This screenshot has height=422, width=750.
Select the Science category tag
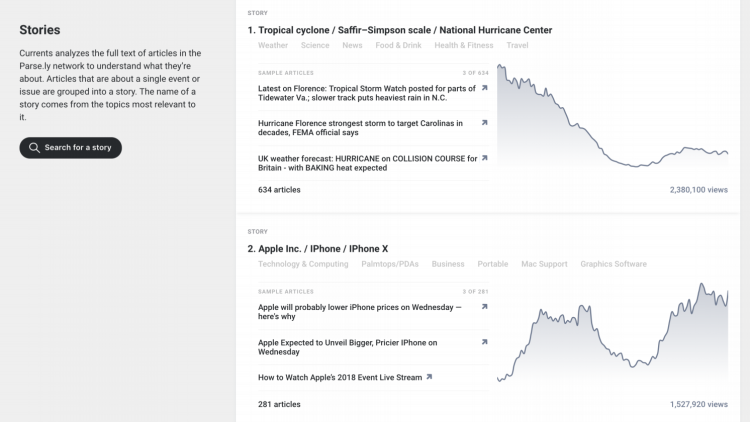pyautogui.click(x=315, y=45)
